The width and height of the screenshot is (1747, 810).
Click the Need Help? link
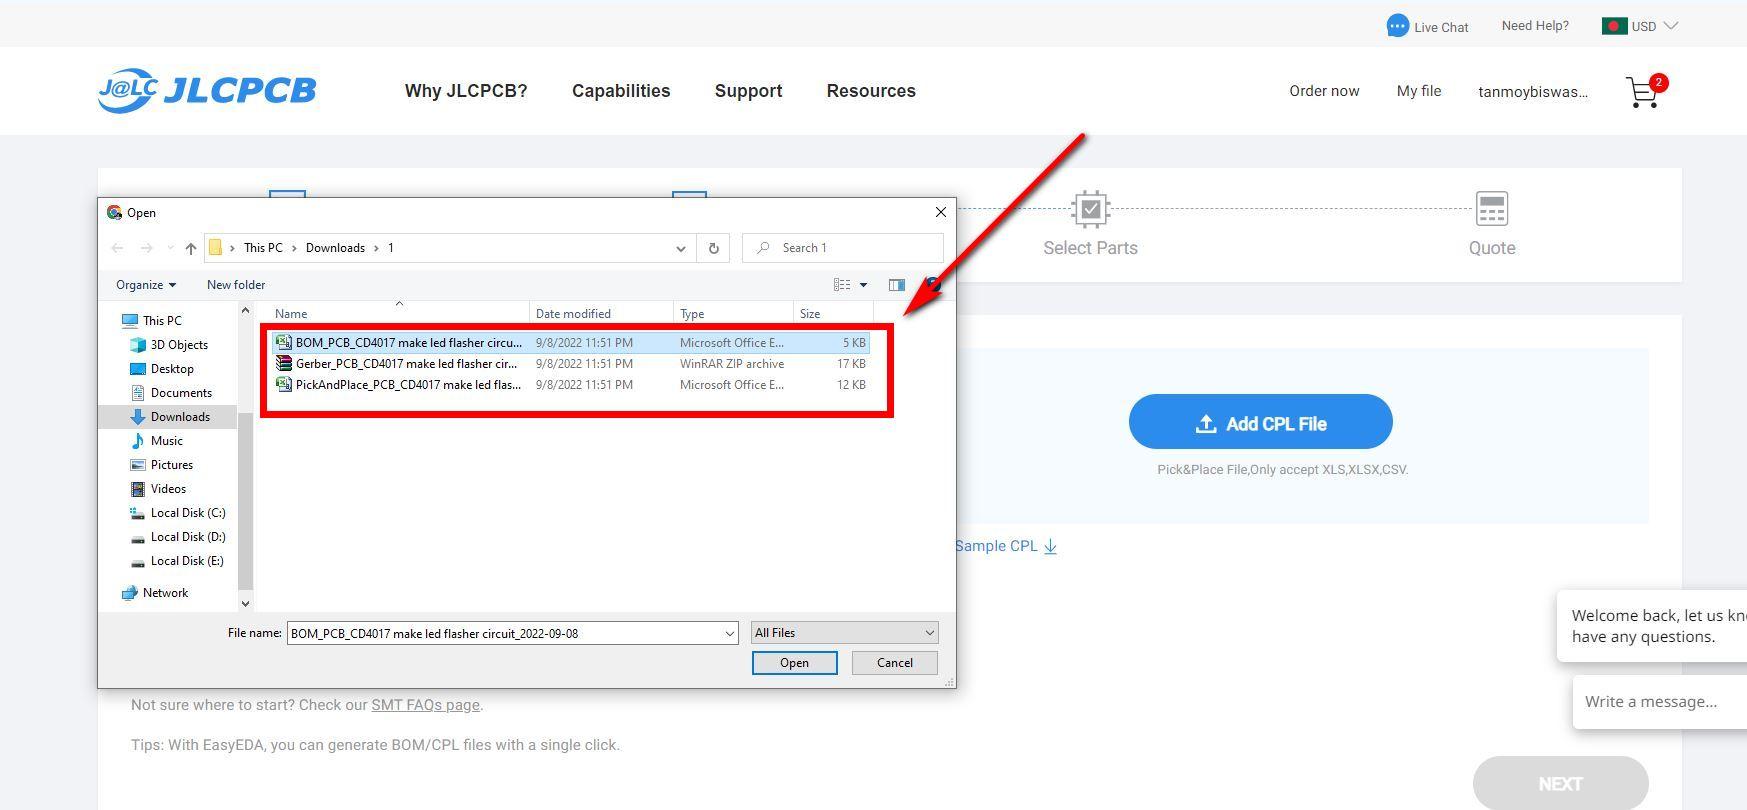coord(1535,26)
